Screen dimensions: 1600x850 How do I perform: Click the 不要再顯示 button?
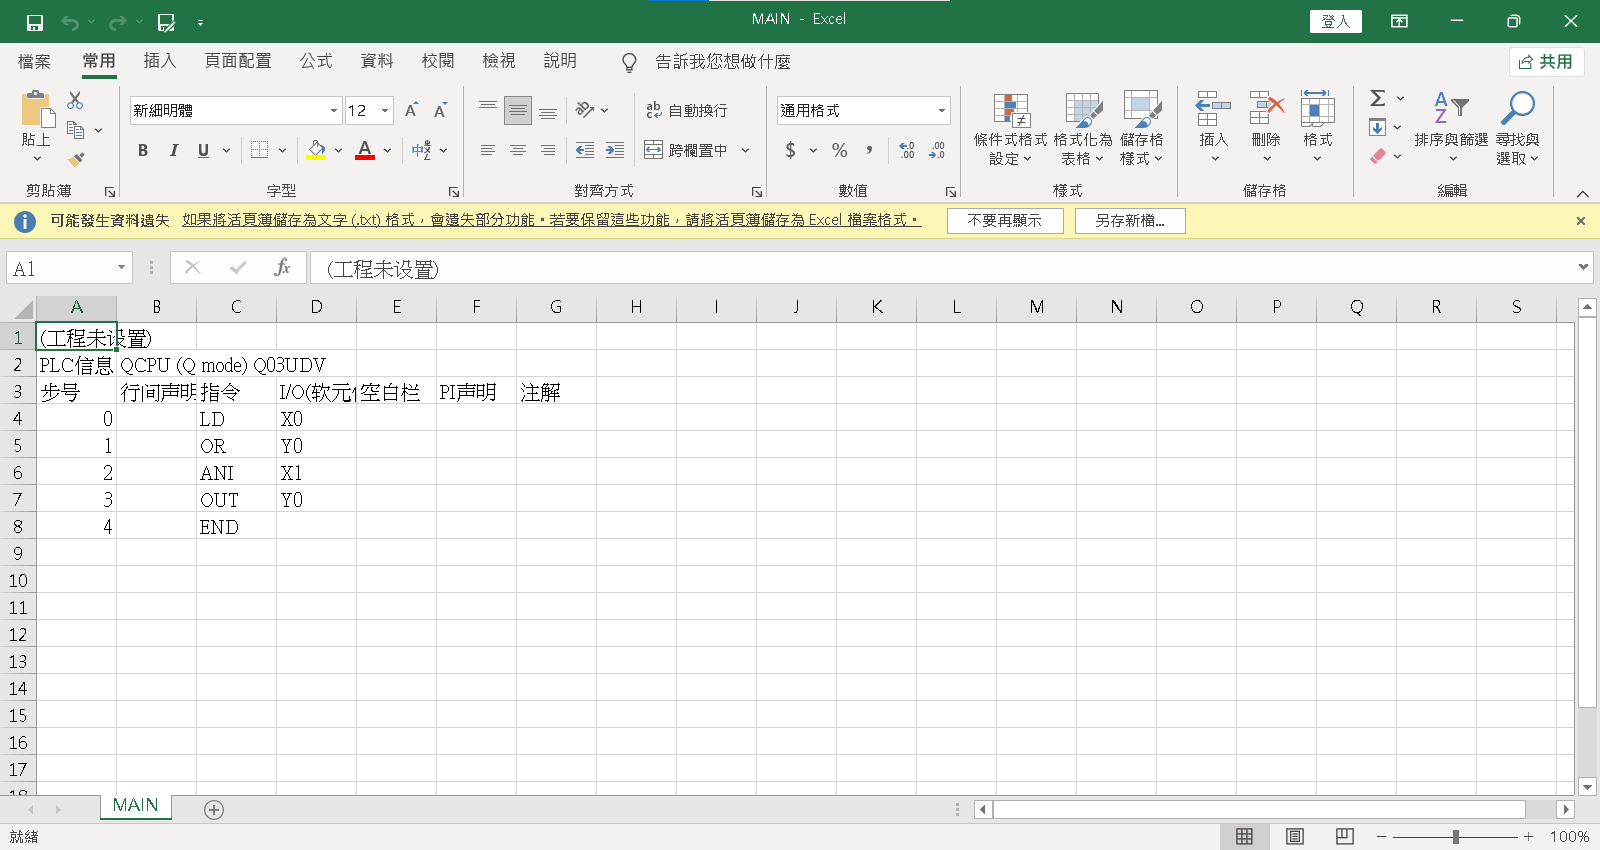(1004, 221)
